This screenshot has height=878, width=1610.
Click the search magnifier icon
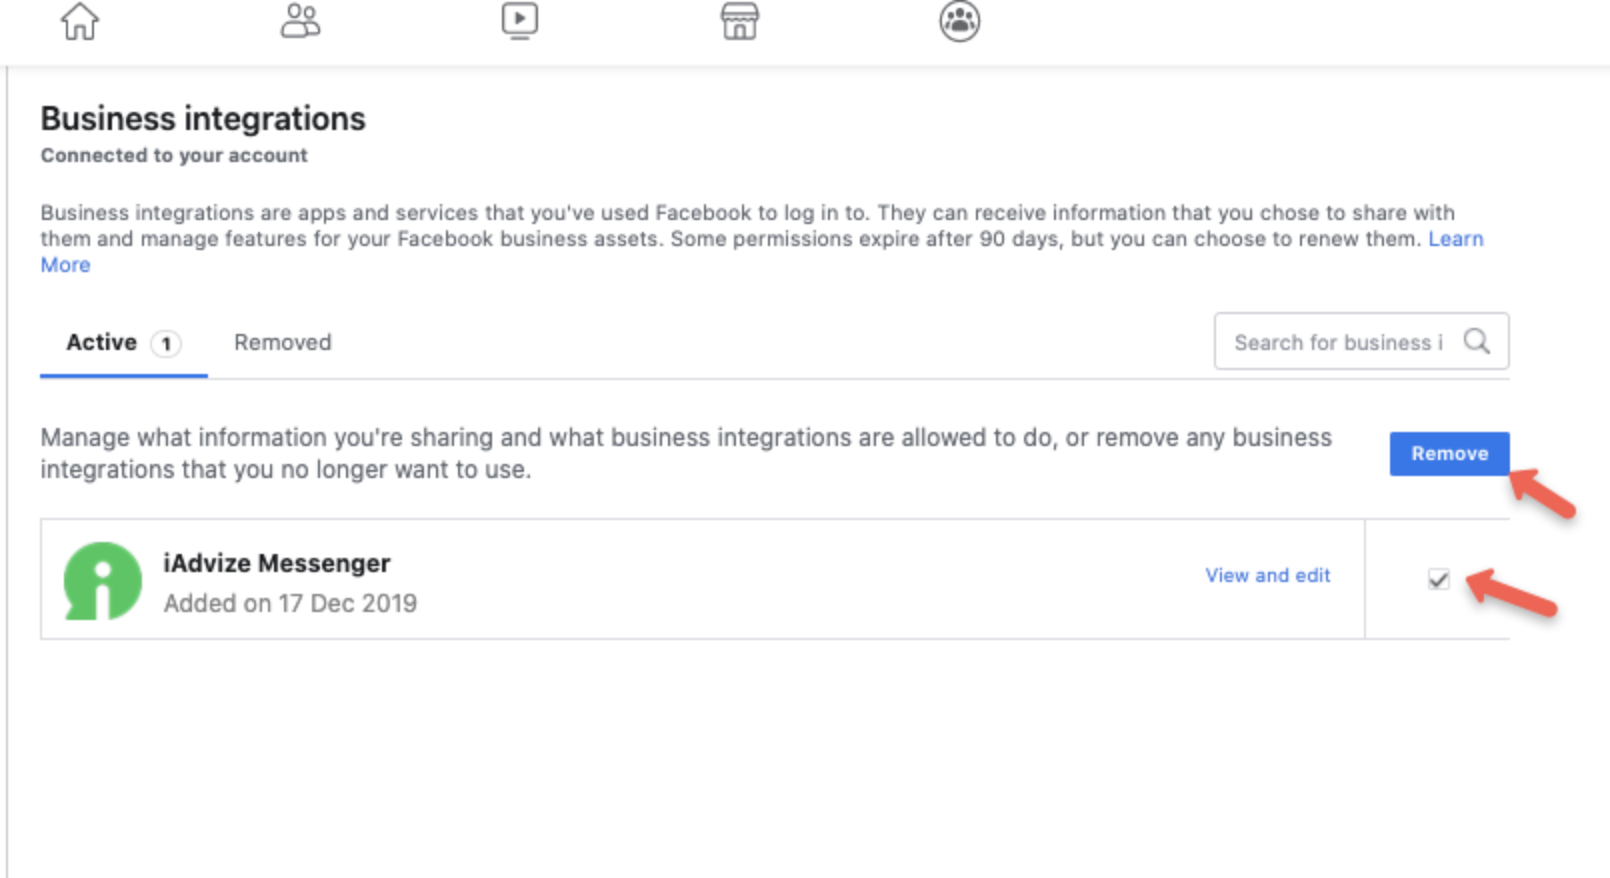pos(1477,342)
